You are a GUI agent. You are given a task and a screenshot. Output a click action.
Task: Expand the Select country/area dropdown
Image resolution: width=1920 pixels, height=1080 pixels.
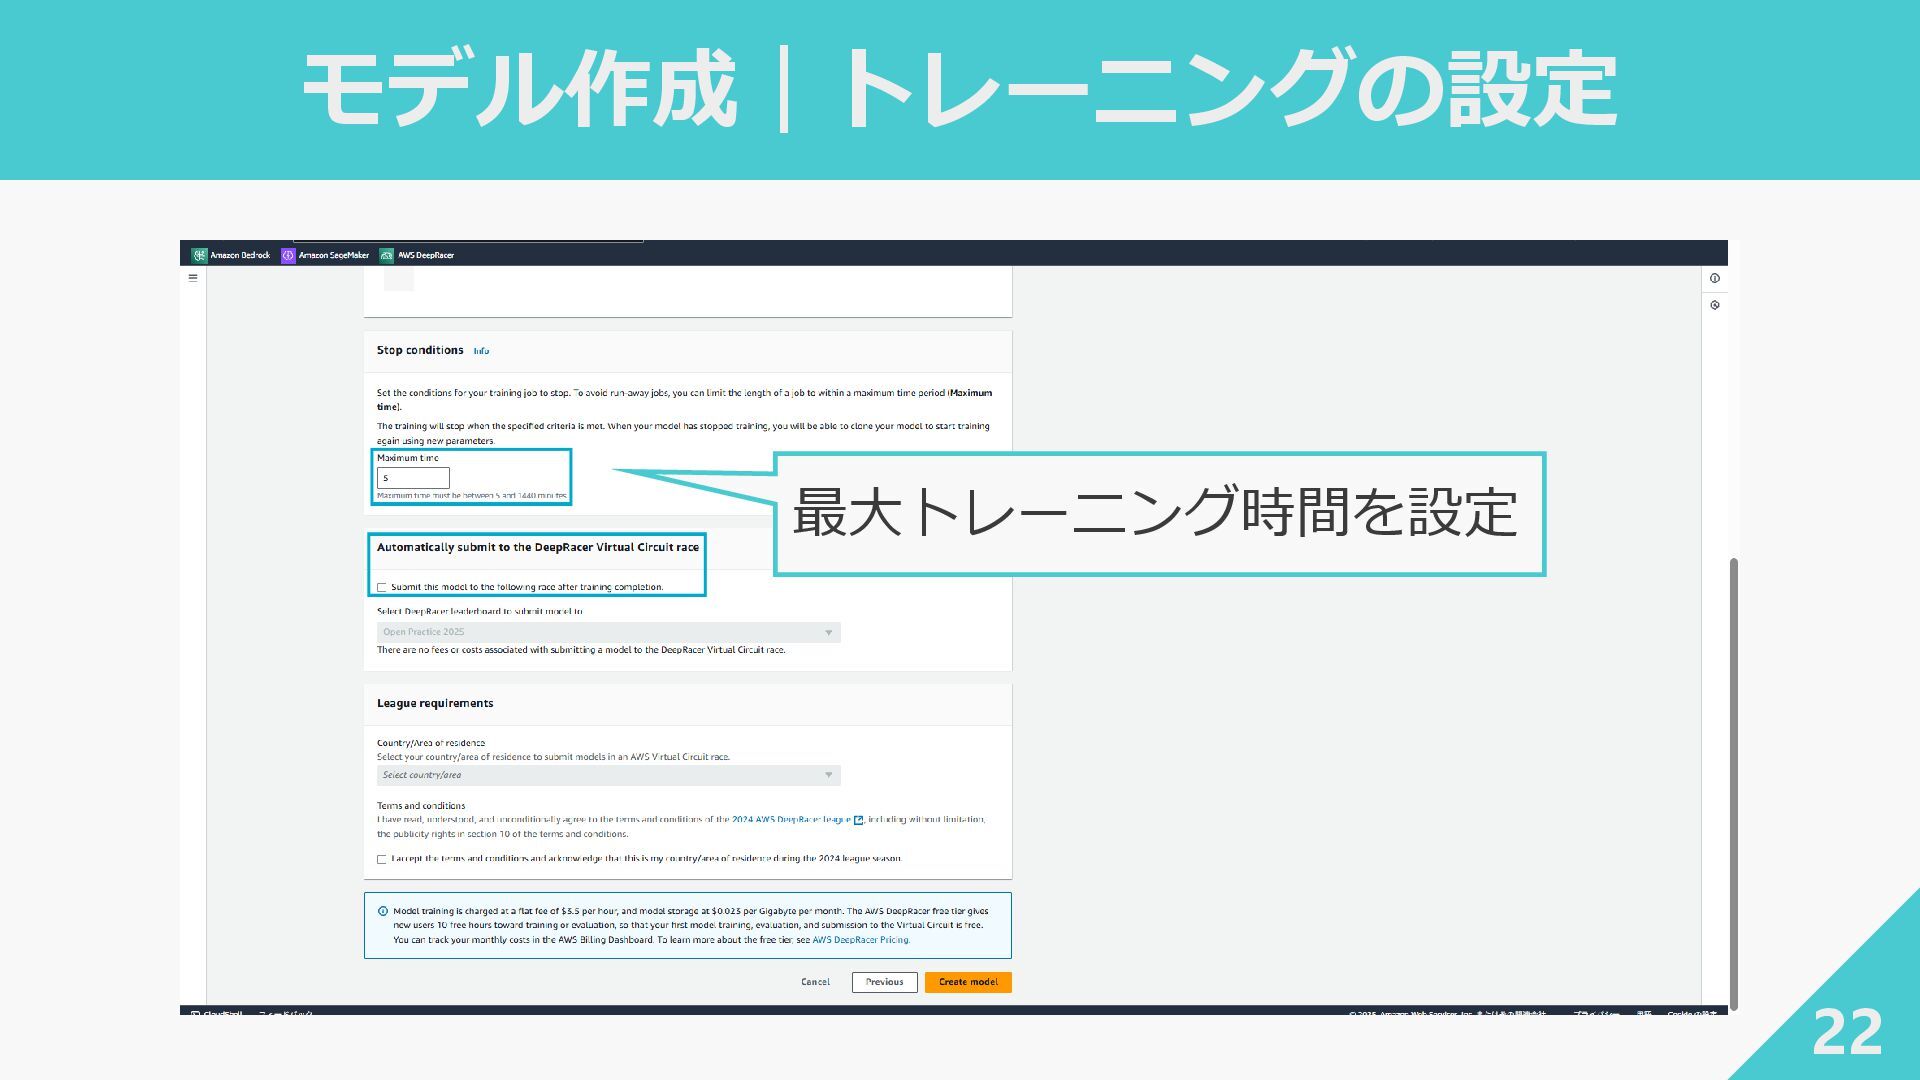coord(608,775)
